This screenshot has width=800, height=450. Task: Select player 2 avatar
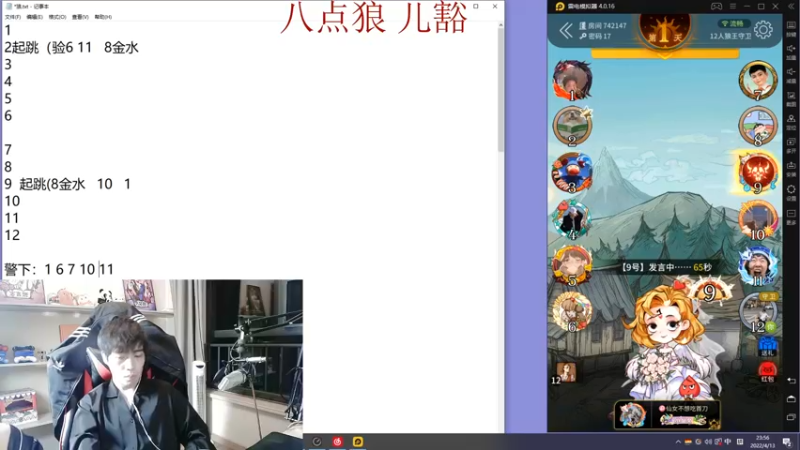pyautogui.click(x=572, y=126)
